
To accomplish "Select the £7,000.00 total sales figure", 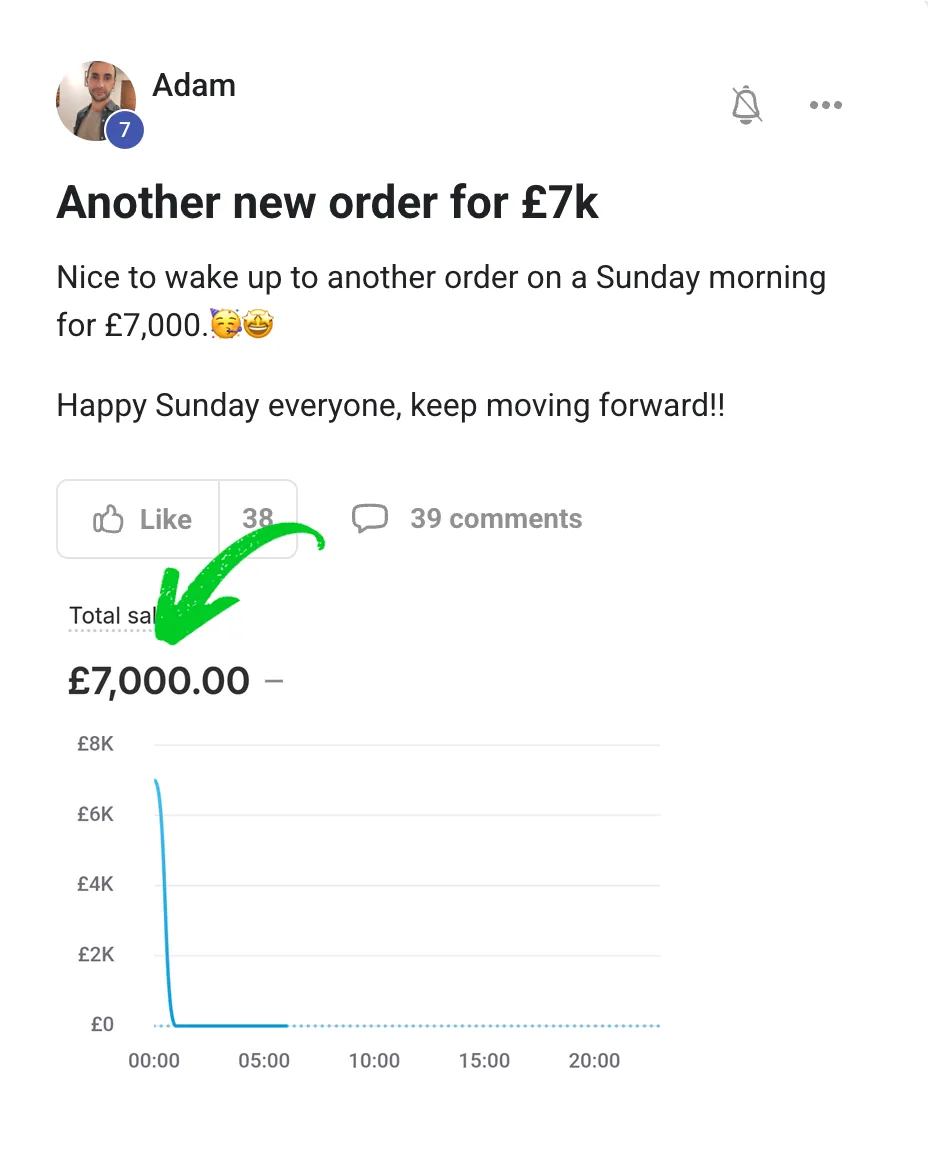I will [x=159, y=681].
